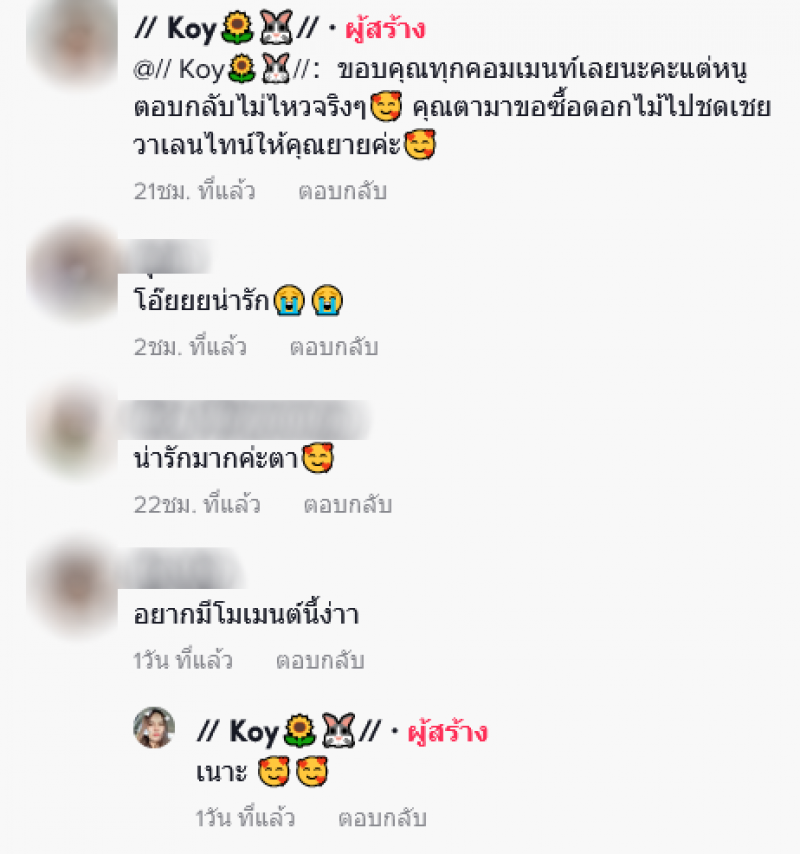The width and height of the screenshot is (800, 854).
Task: Click ตอบกลับ under the อยากมีโมเมนต์นี้ comment
Action: click(x=320, y=661)
